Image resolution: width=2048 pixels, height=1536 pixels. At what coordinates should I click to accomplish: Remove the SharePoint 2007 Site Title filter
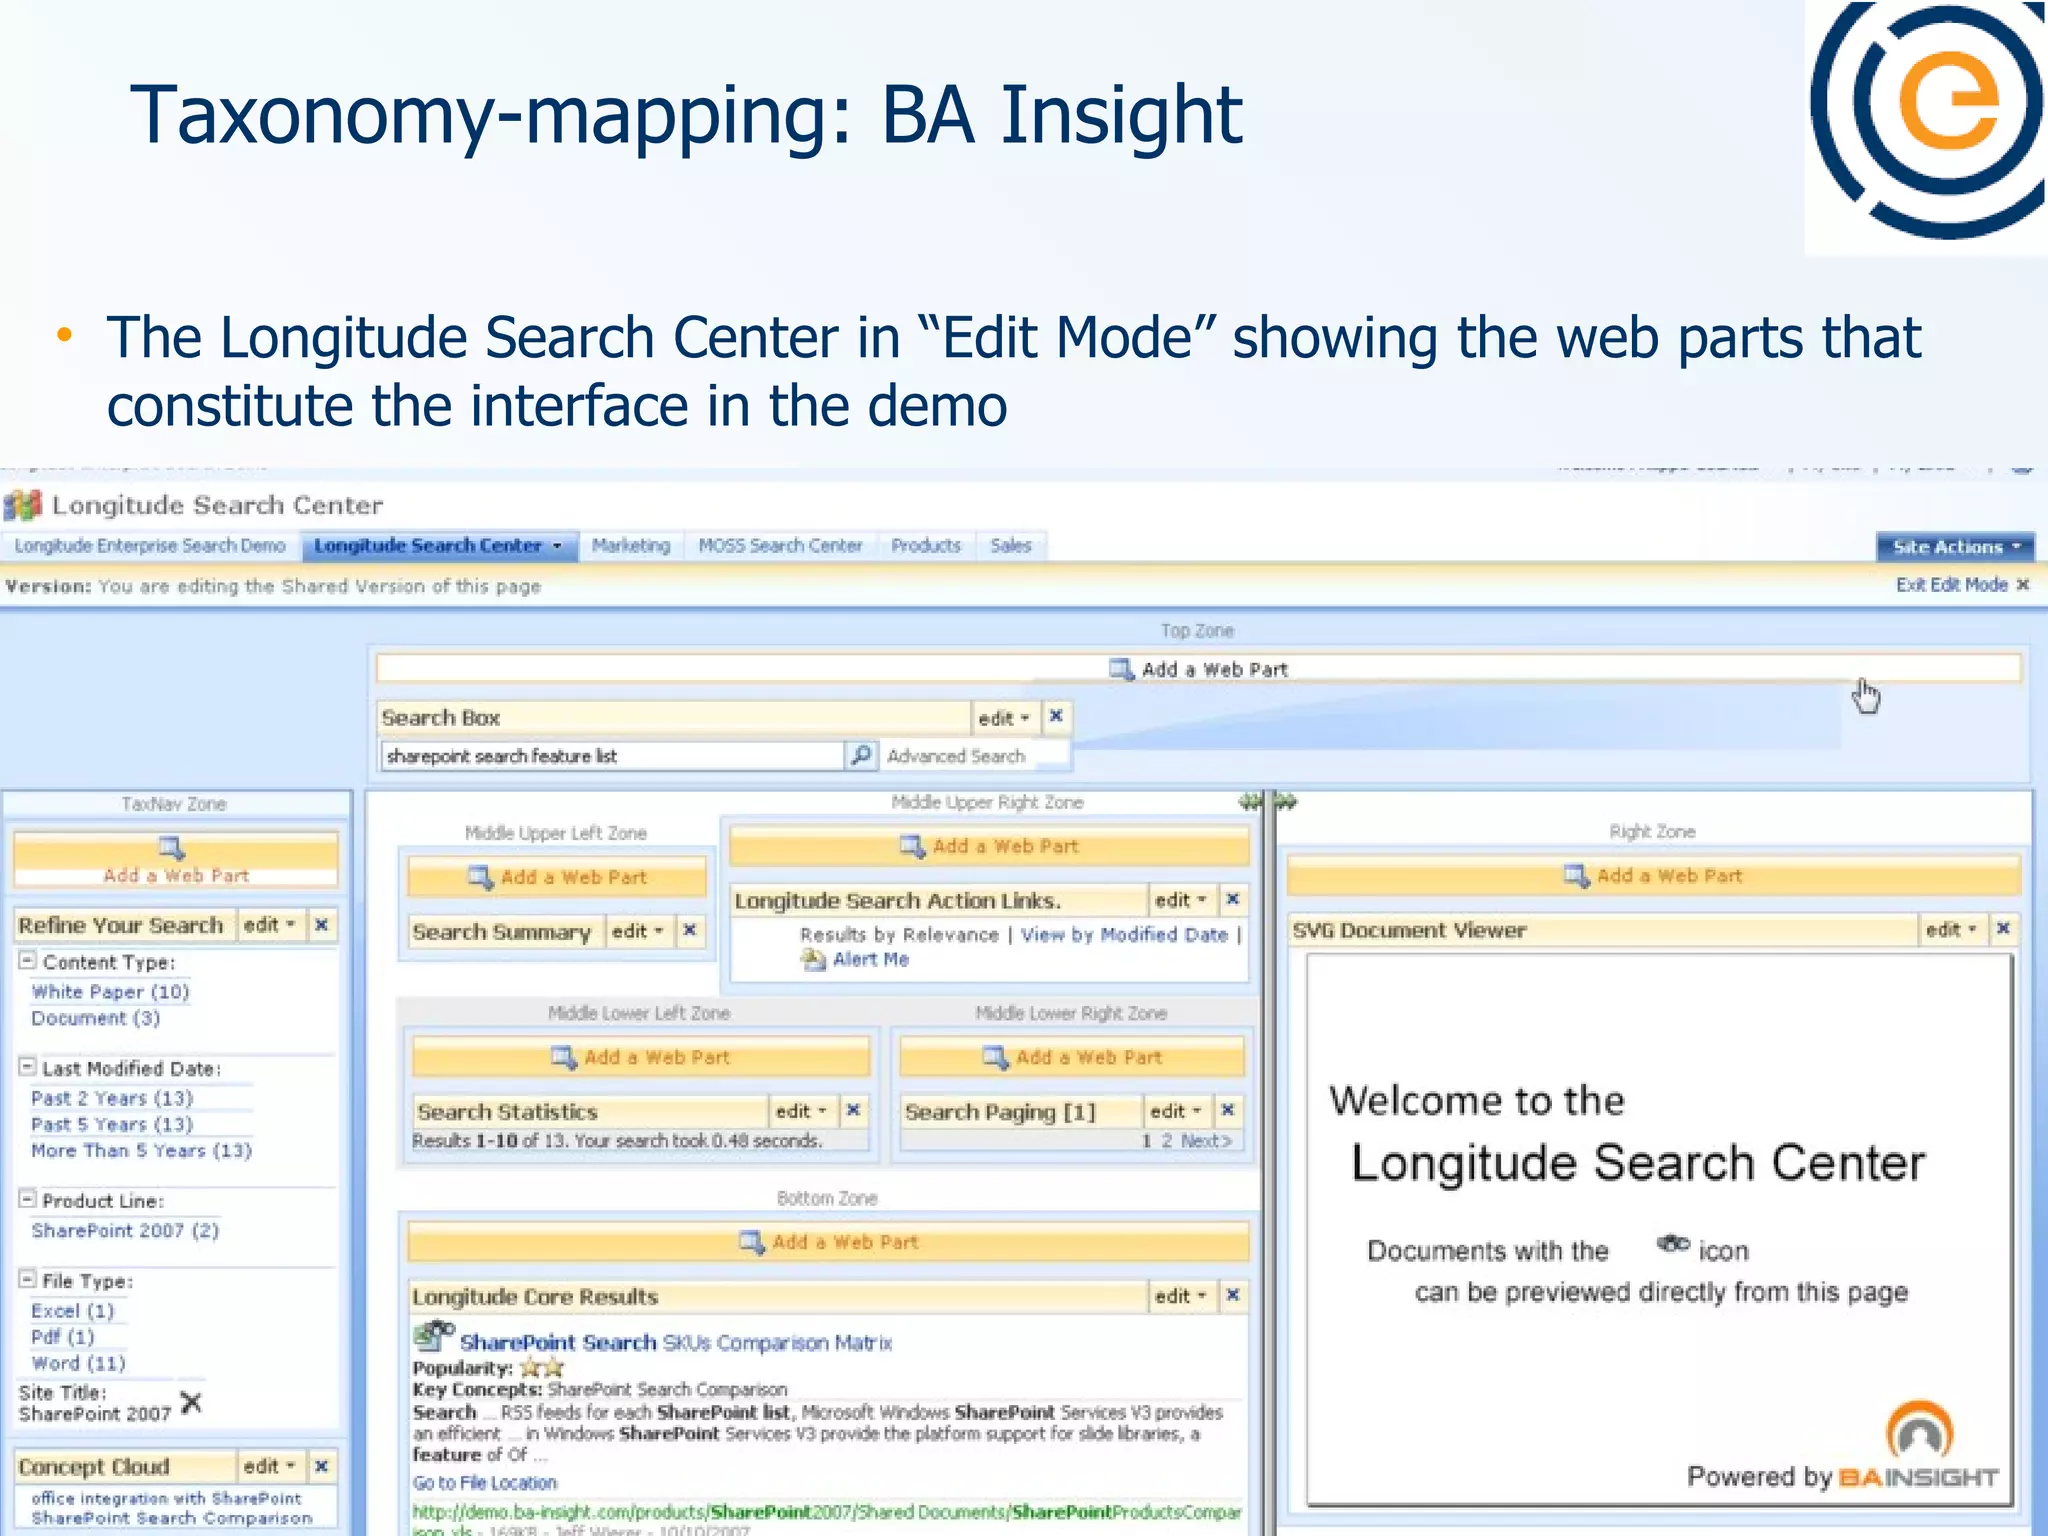191,1402
